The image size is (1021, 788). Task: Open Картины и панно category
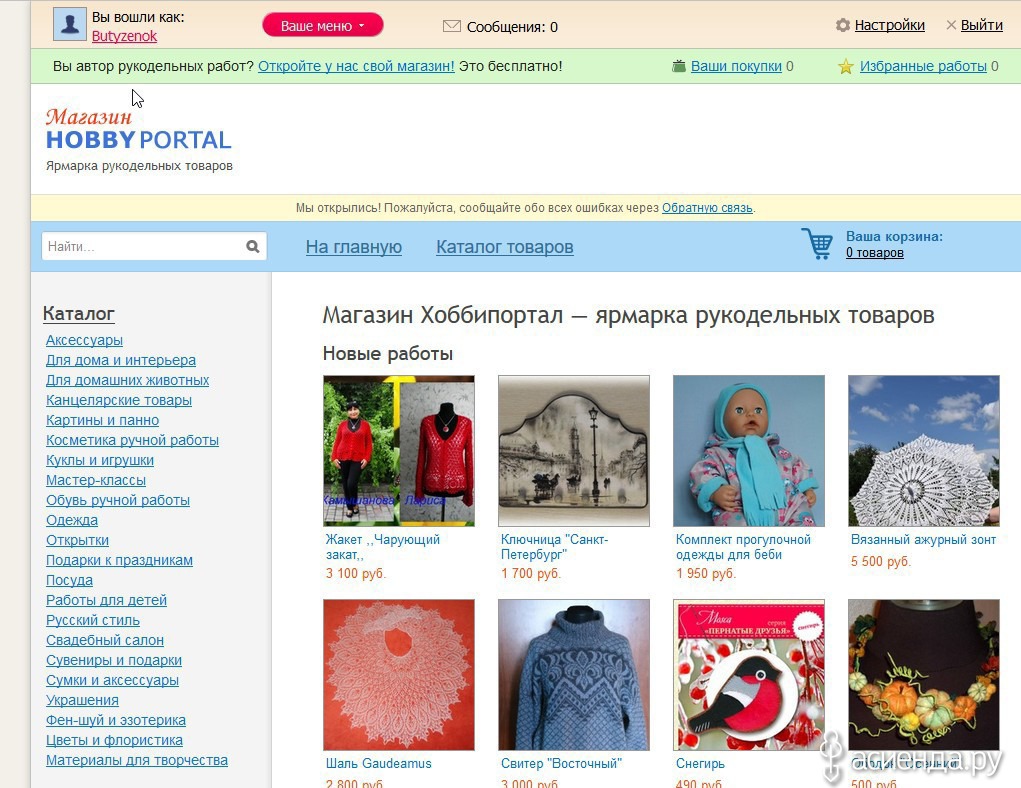point(102,420)
